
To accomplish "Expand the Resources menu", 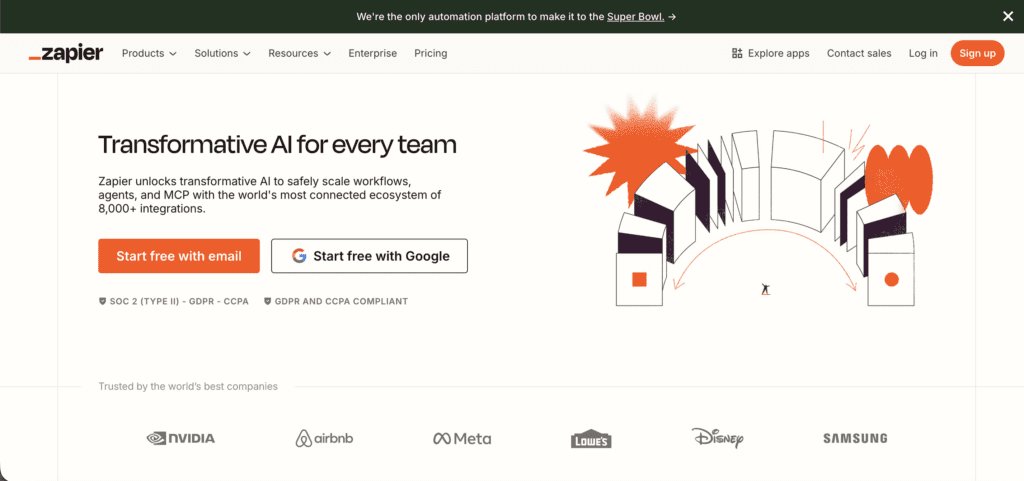I will click(x=299, y=54).
